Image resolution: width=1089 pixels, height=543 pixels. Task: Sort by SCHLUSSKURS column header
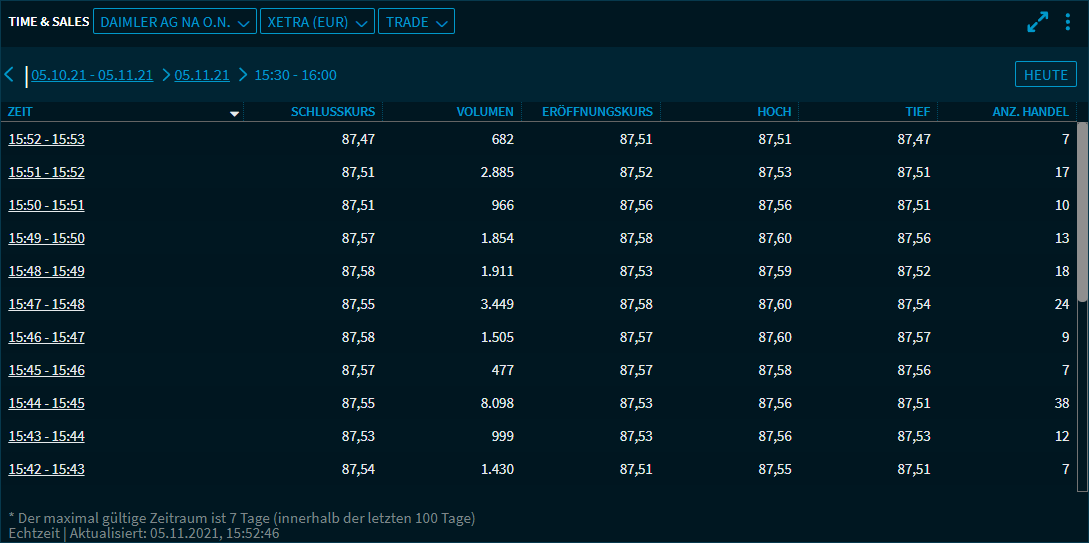[x=333, y=112]
